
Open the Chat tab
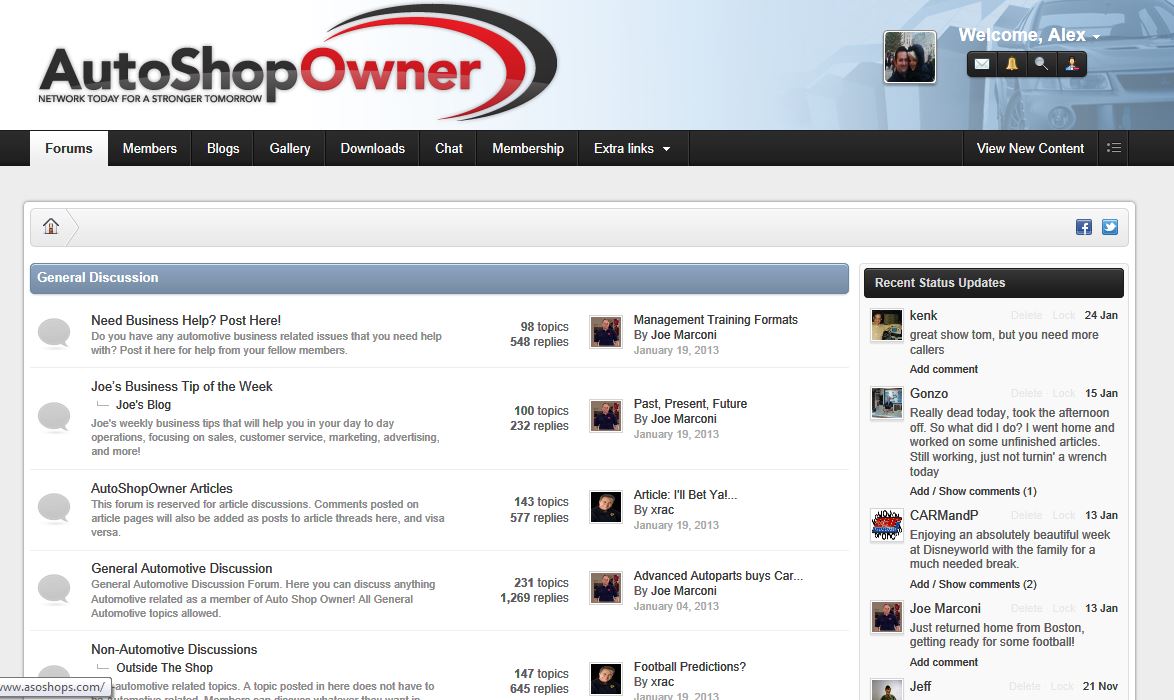[x=448, y=148]
